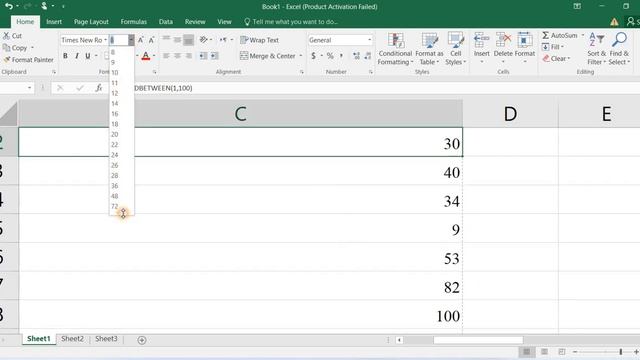Choose font size 20 from list
This screenshot has width=640, height=360.
(122, 134)
